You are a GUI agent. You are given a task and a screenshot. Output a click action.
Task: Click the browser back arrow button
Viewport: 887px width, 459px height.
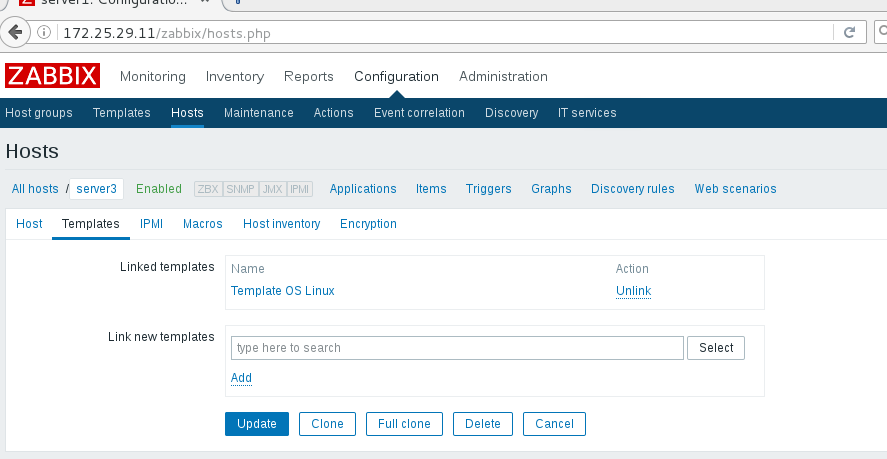[x=15, y=32]
